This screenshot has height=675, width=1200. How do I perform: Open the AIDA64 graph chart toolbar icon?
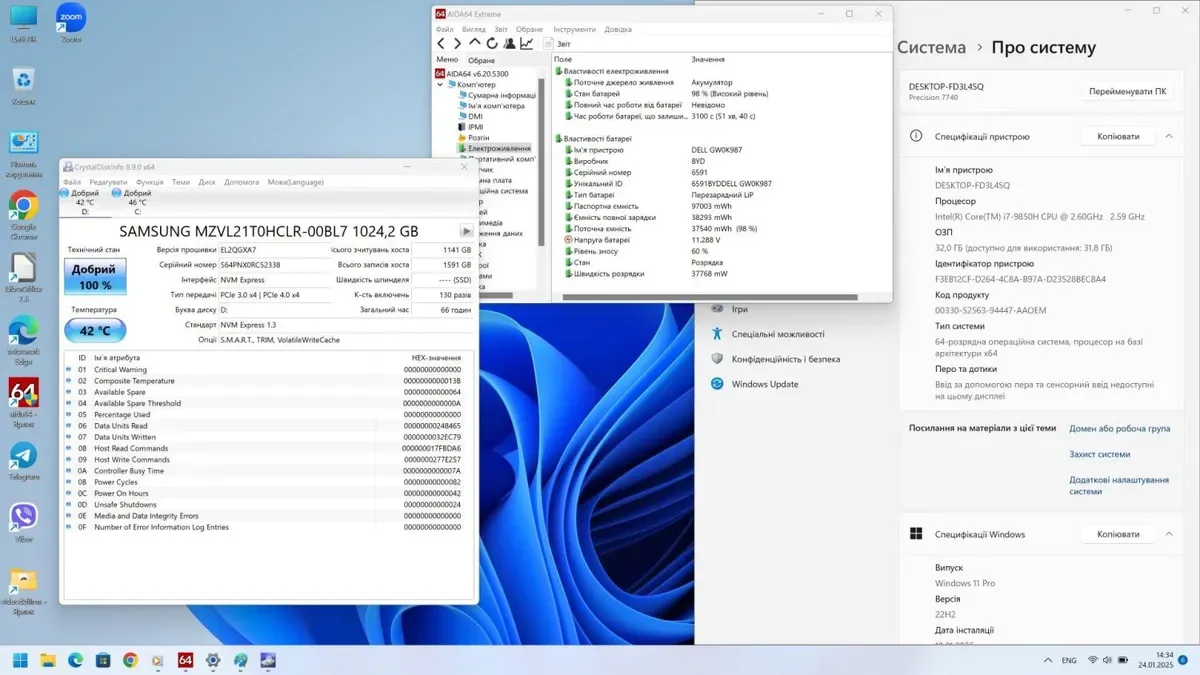pos(526,44)
